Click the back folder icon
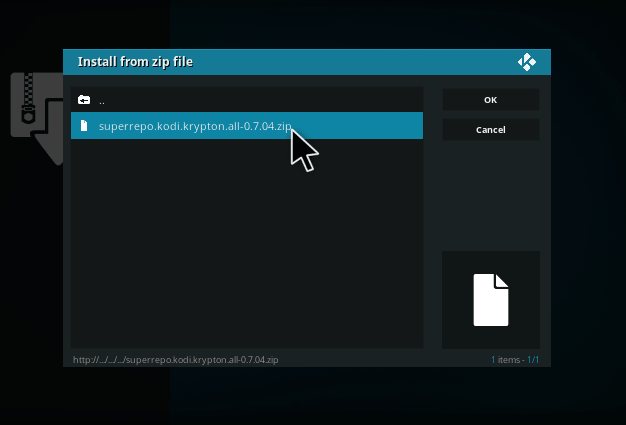The height and width of the screenshot is (425, 626). tap(84, 100)
